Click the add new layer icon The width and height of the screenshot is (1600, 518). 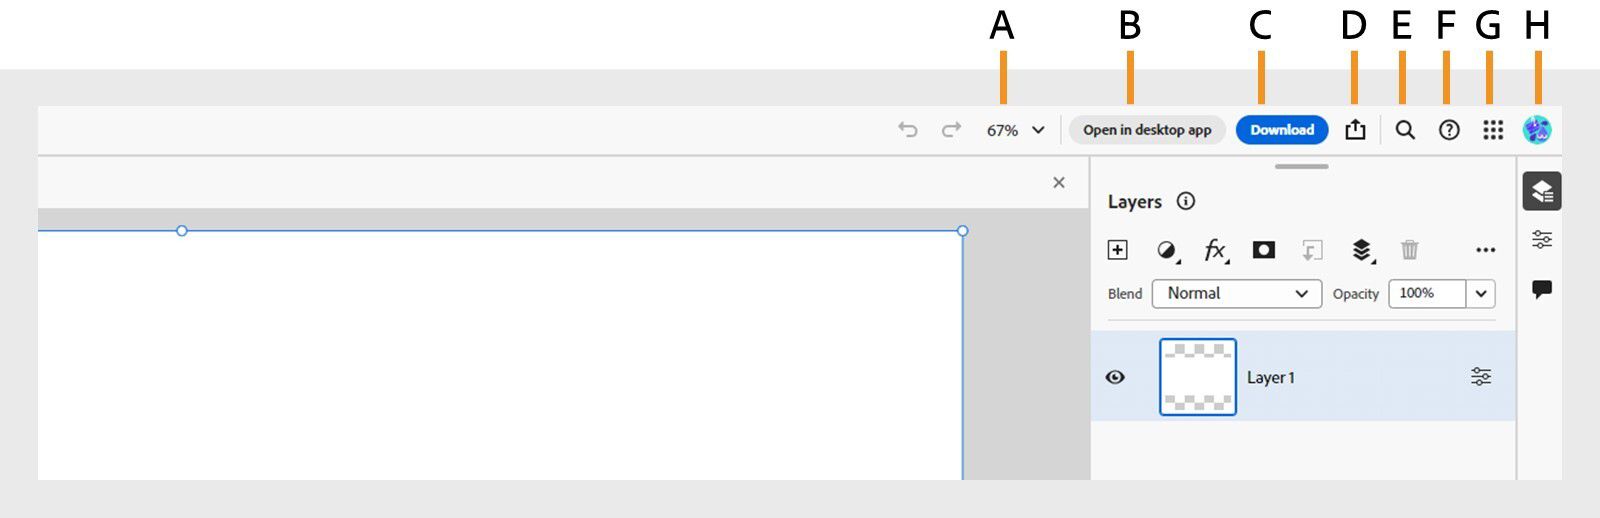1118,250
